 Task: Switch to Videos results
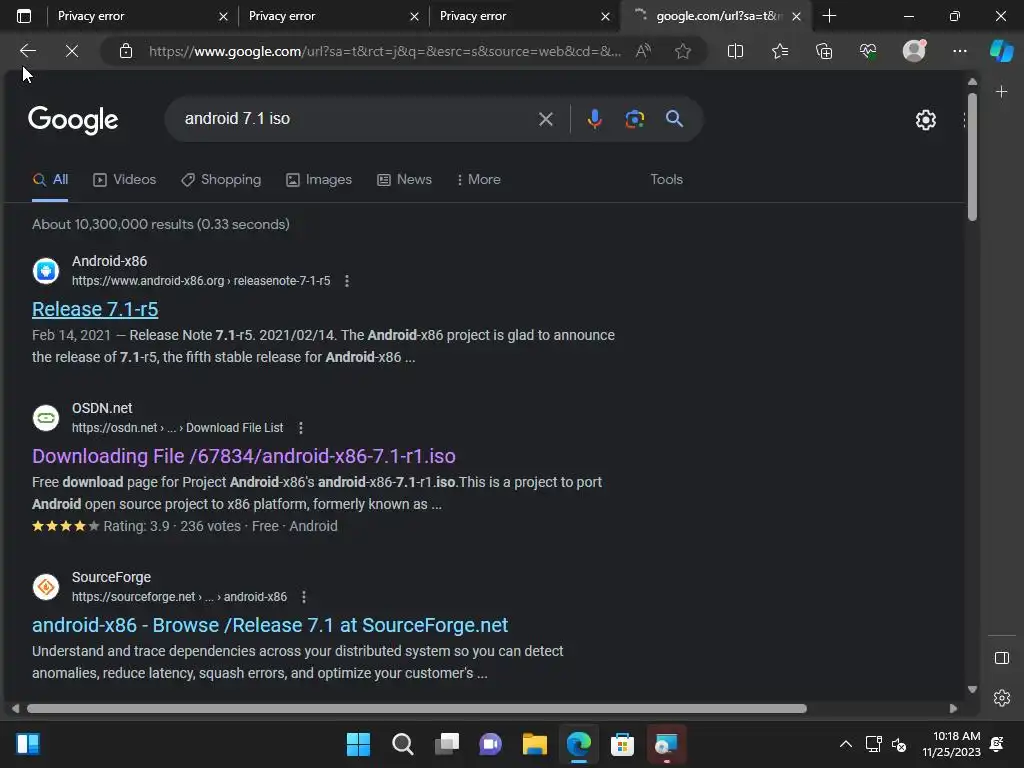pyautogui.click(x=125, y=180)
